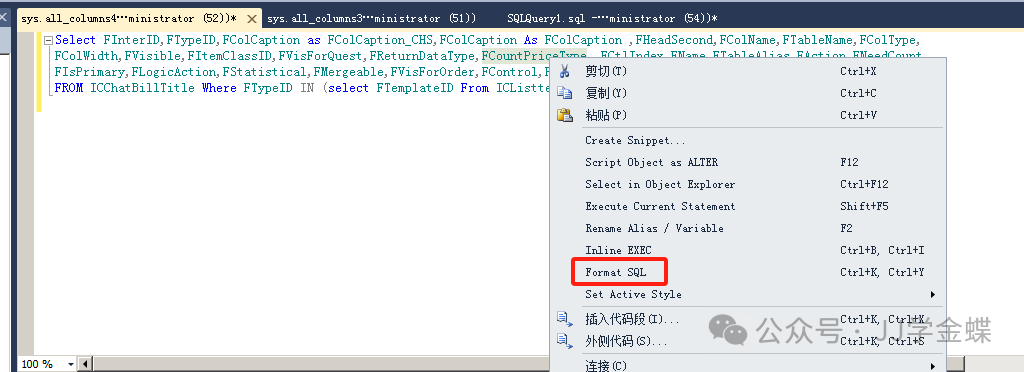Image resolution: width=1024 pixels, height=372 pixels.
Task: Expand the 连接(C) submenu arrow
Action: (x=933, y=365)
